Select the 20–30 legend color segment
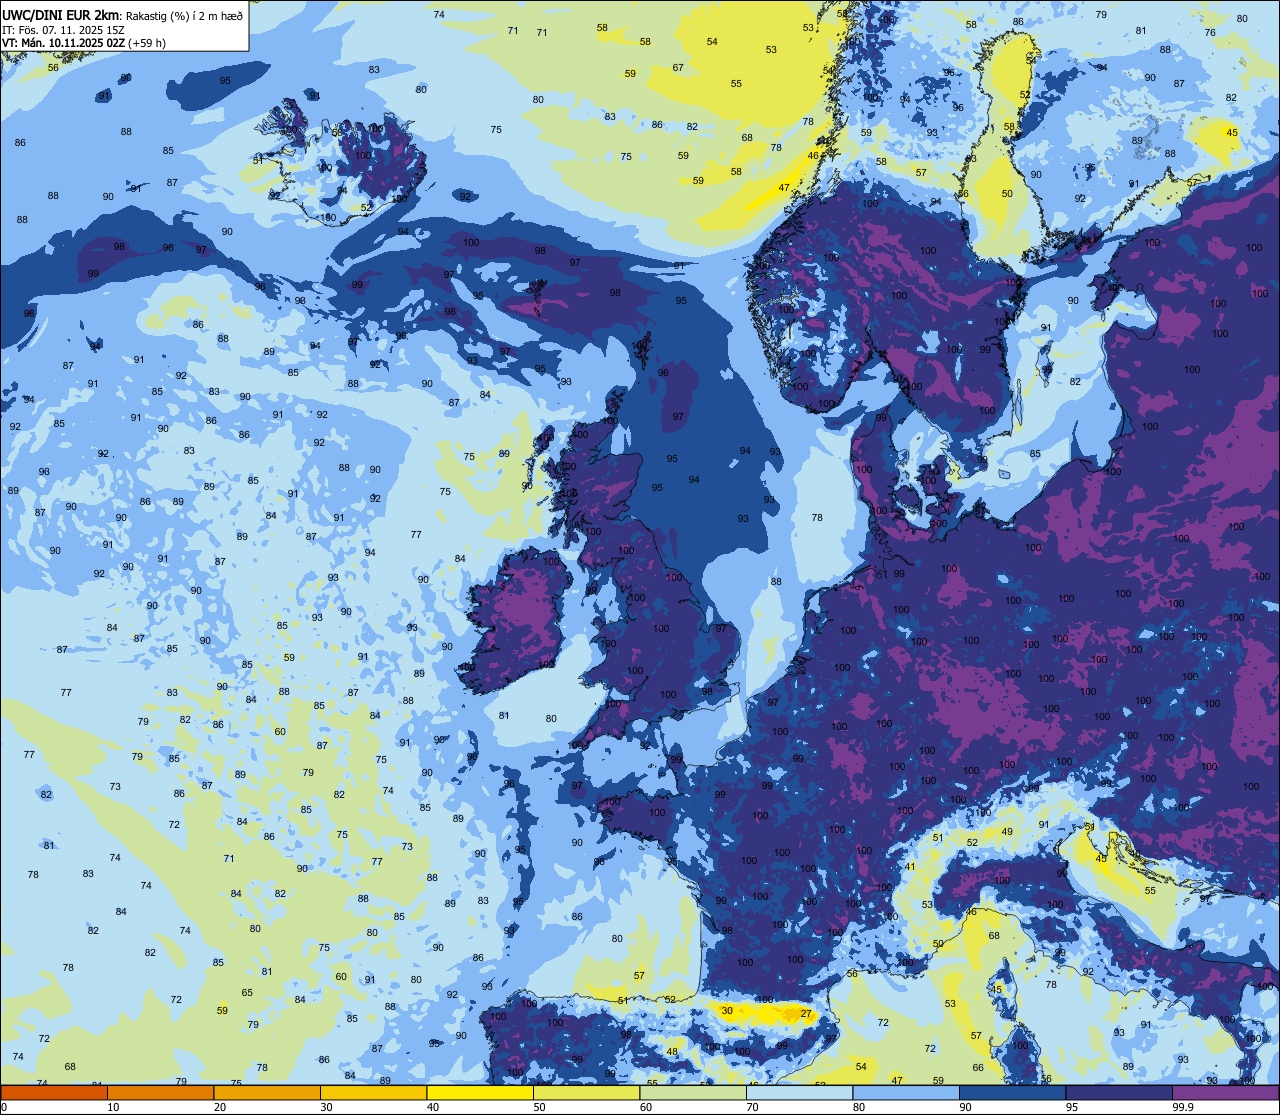Viewport: 1280px width, 1115px height. pos(267,1092)
